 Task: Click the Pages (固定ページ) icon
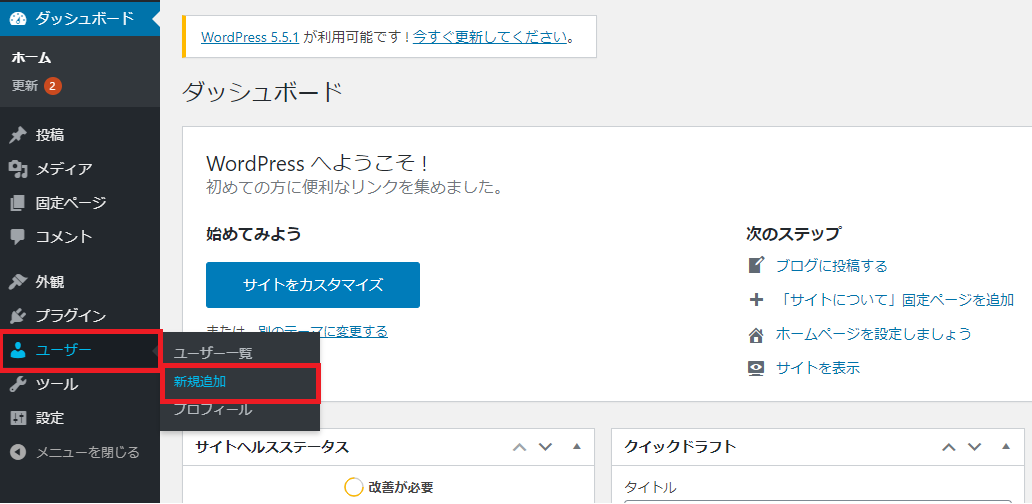18,203
